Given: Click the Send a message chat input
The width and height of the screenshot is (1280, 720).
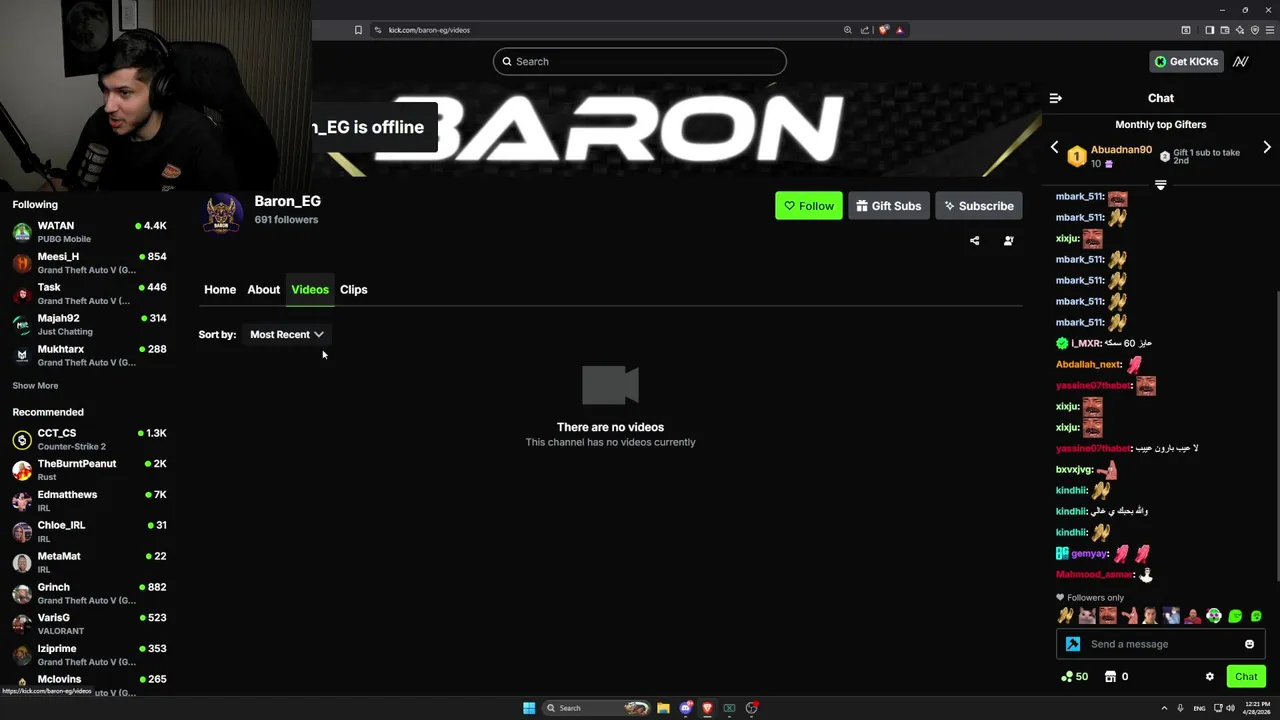Looking at the screenshot, I should point(1161,644).
